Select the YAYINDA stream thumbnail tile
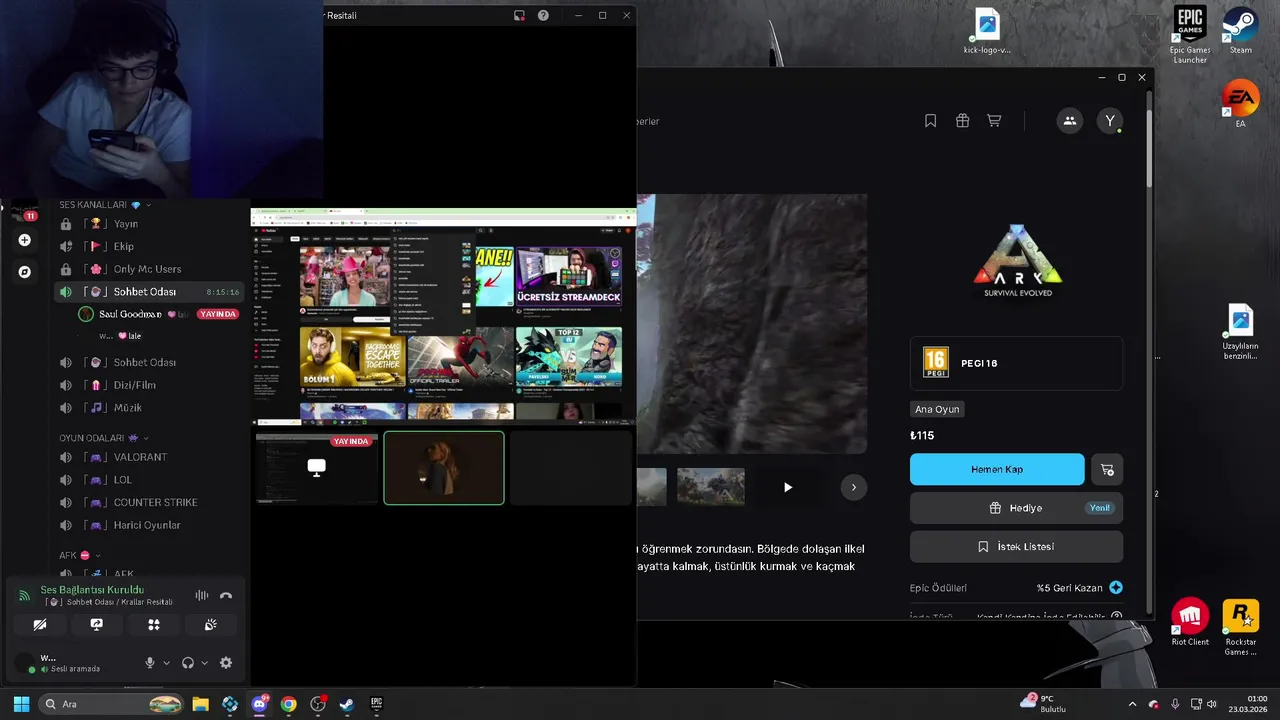 [x=316, y=468]
